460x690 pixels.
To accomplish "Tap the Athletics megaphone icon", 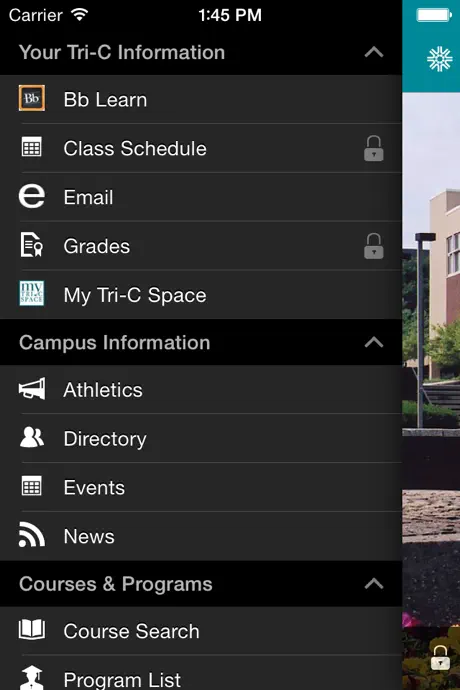I will pos(32,389).
